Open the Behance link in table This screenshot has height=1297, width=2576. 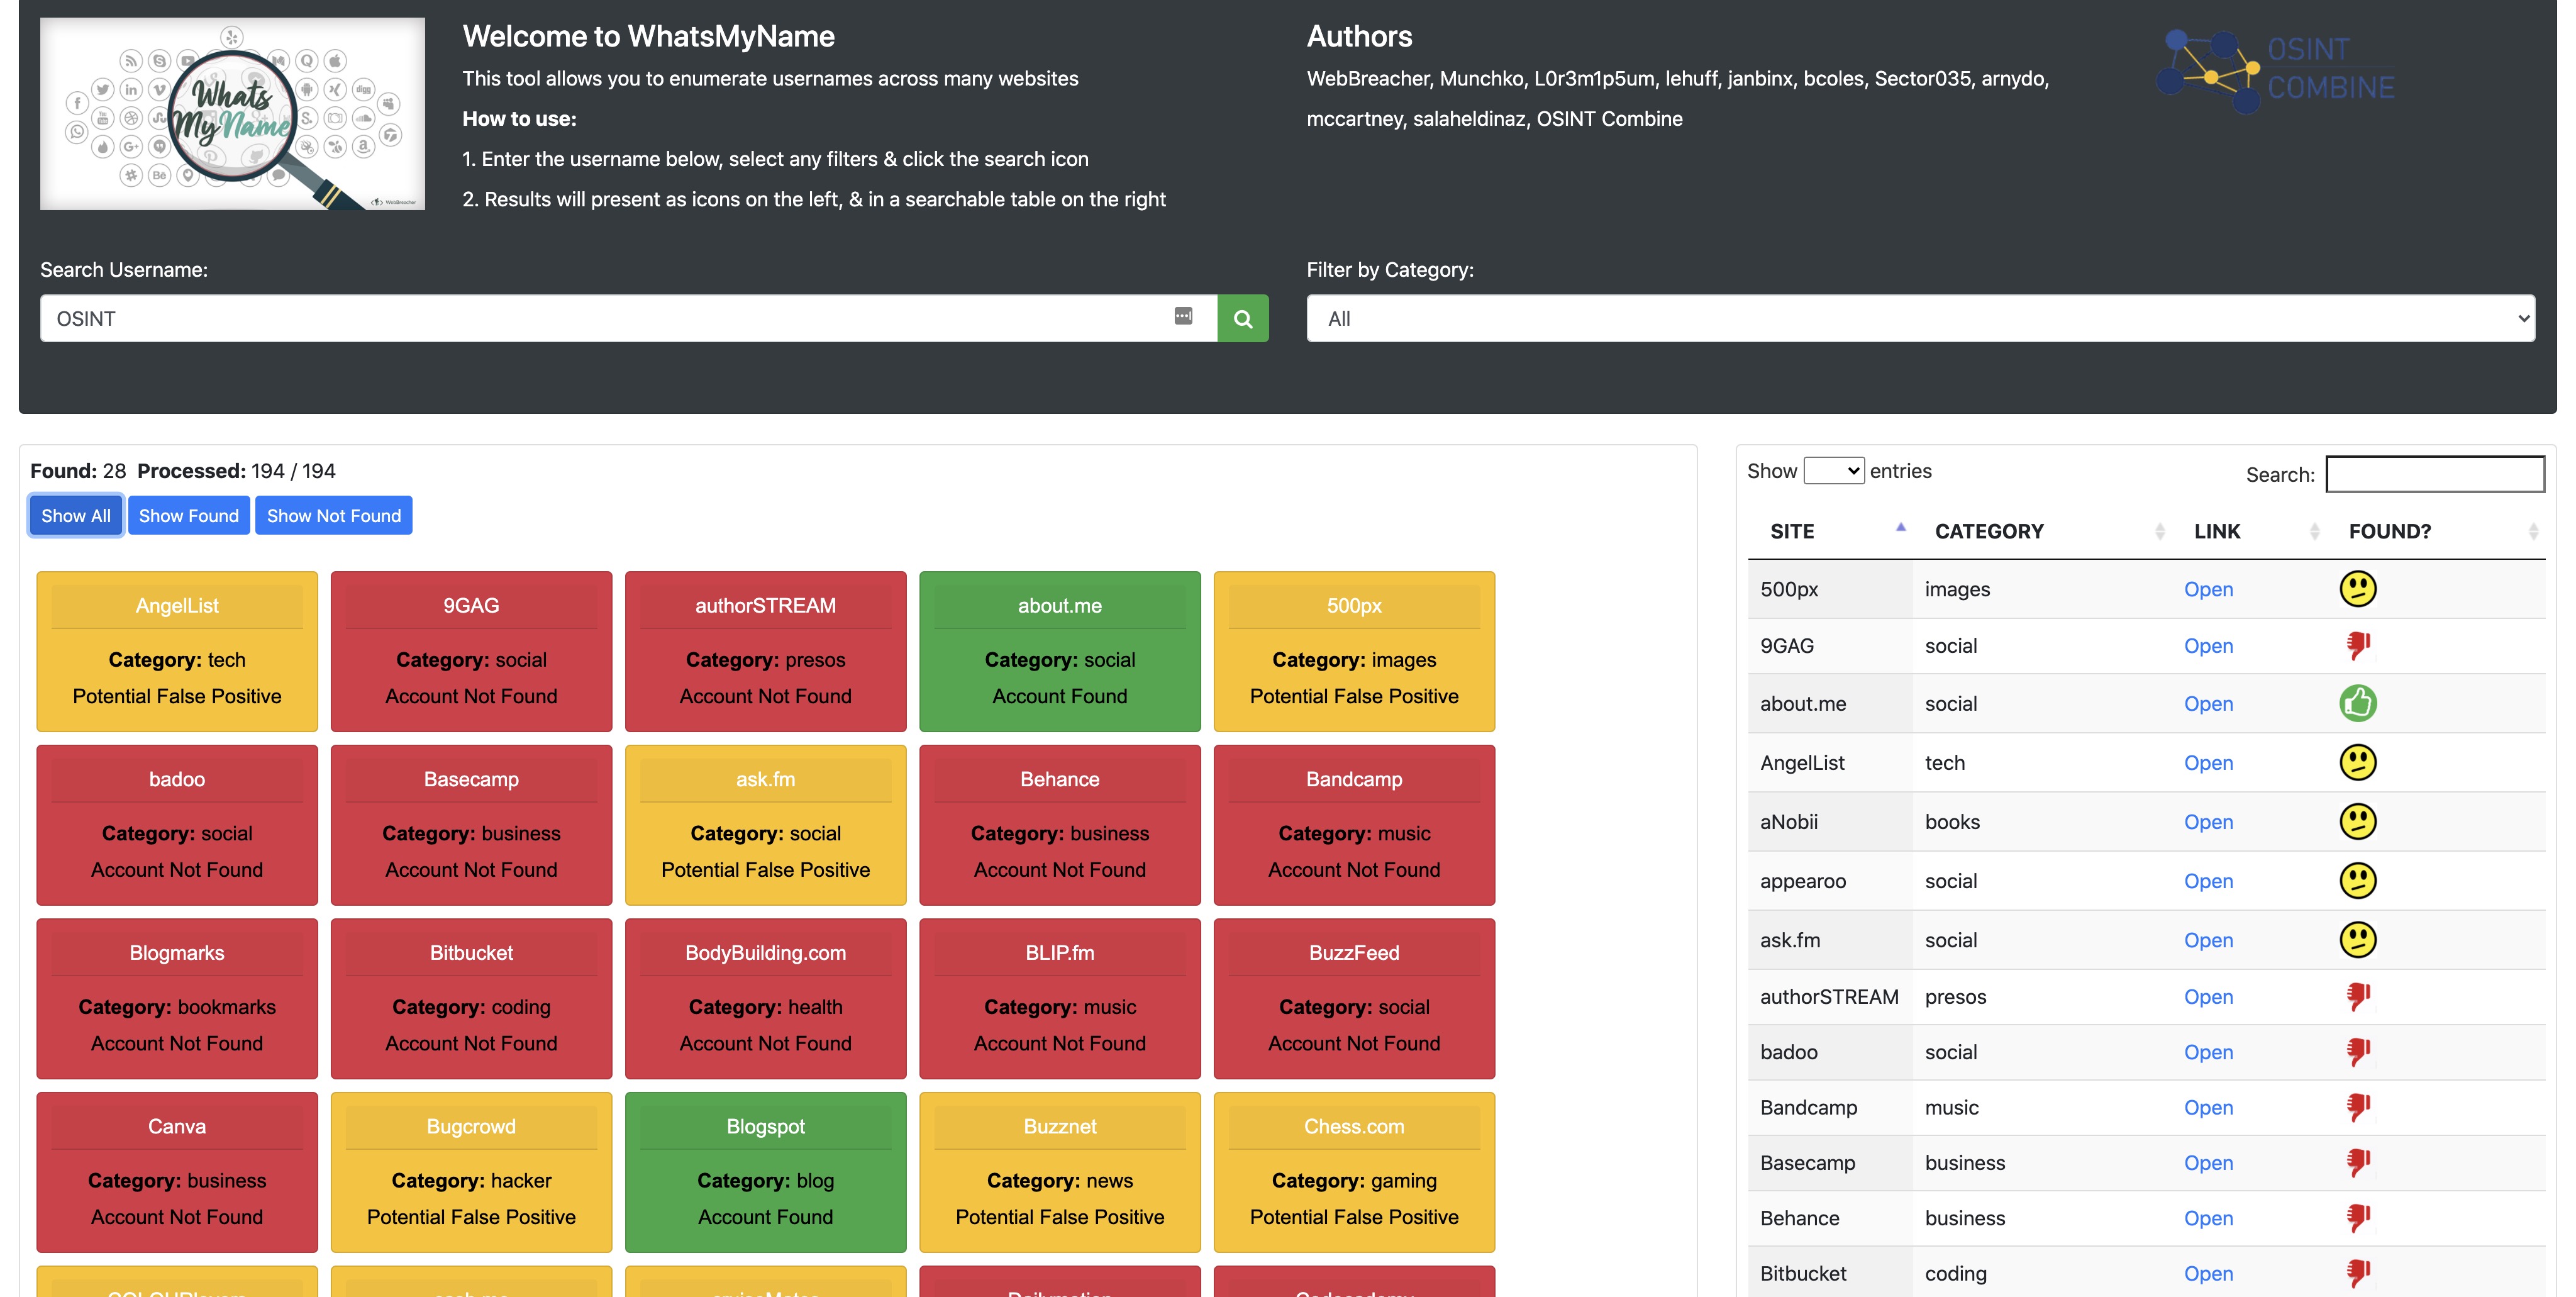pos(2208,1218)
